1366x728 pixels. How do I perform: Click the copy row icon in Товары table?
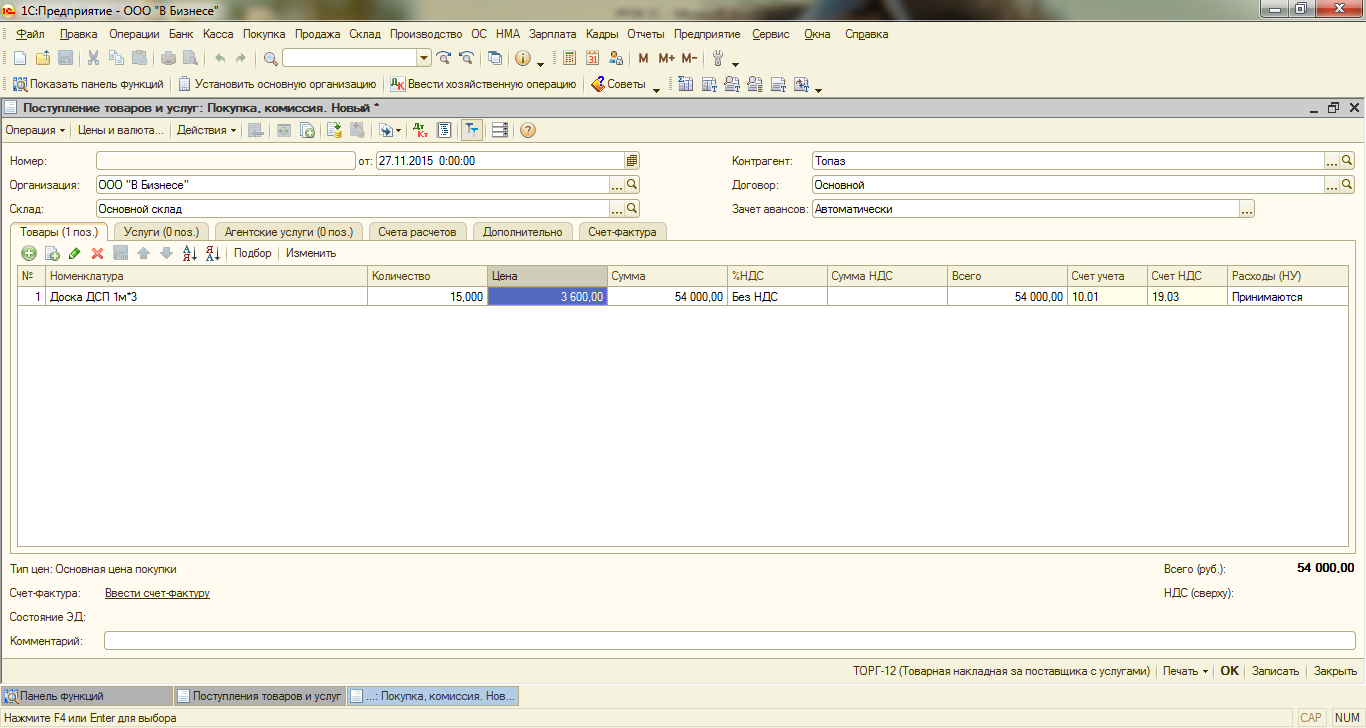point(52,254)
